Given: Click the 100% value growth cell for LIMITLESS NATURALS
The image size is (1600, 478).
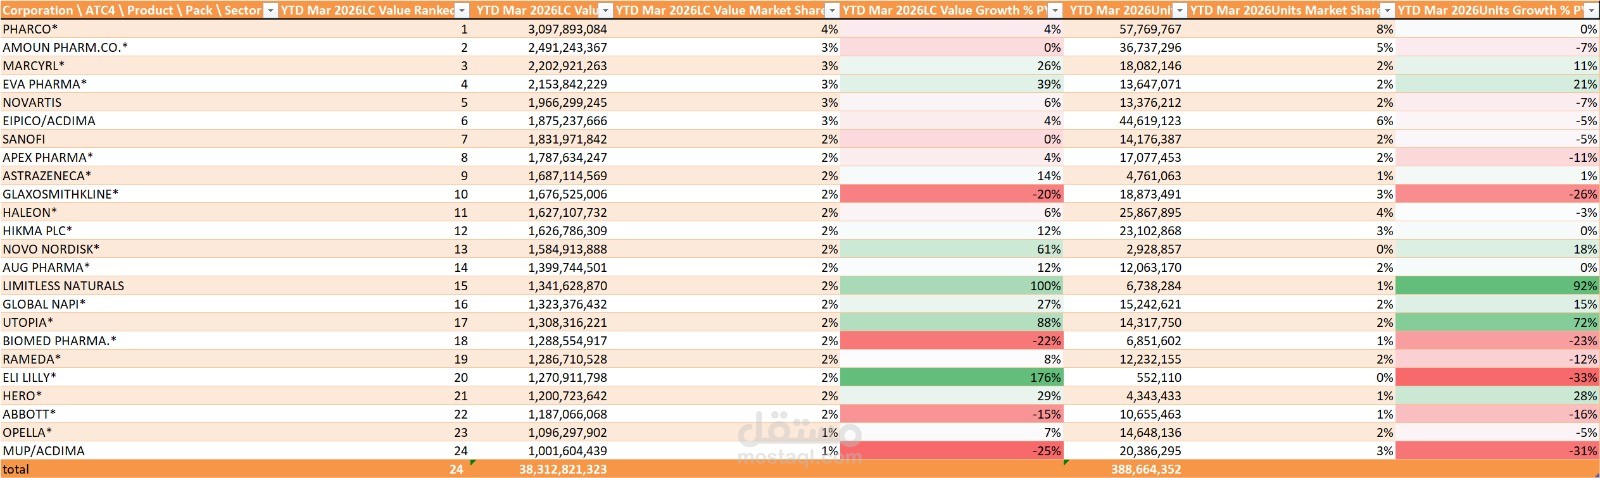Looking at the screenshot, I should tap(952, 285).
